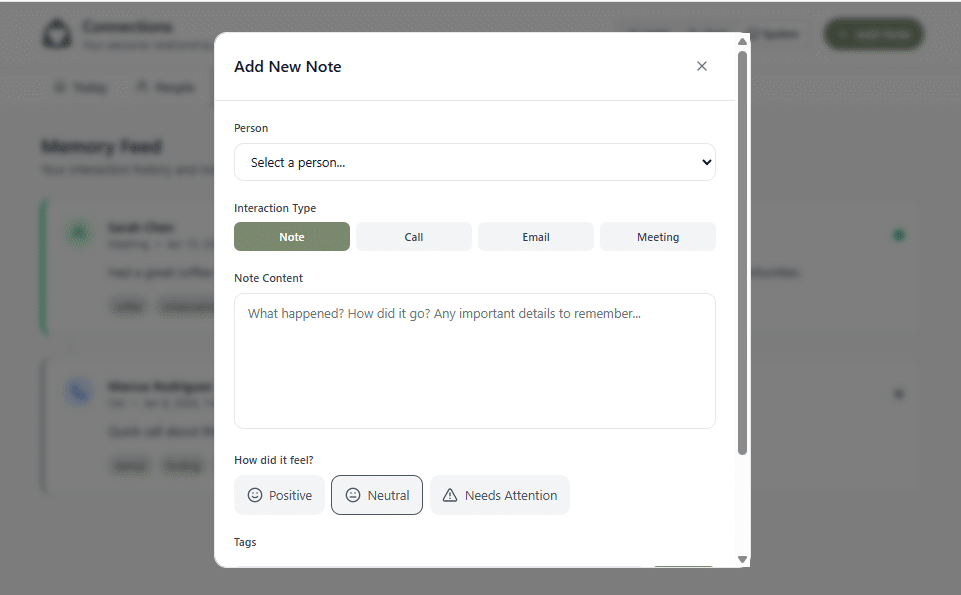The height and width of the screenshot is (595, 961).
Task: Choose Email as interaction type
Action: point(536,237)
